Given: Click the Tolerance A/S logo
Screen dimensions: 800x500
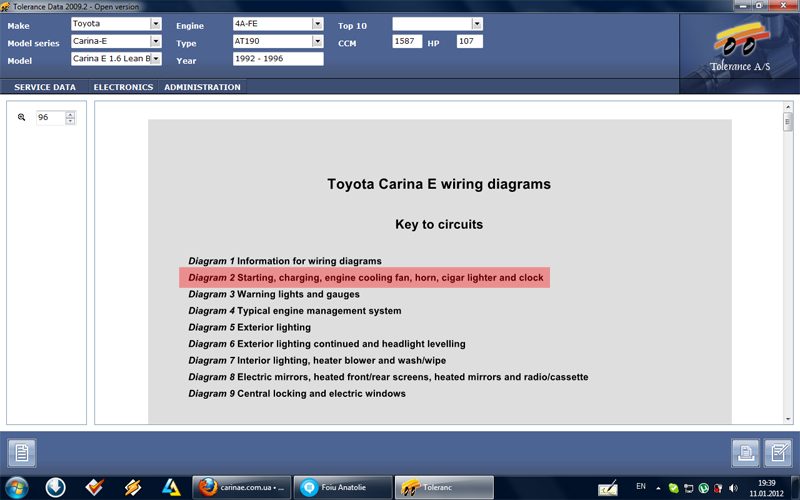Looking at the screenshot, I should [740, 47].
